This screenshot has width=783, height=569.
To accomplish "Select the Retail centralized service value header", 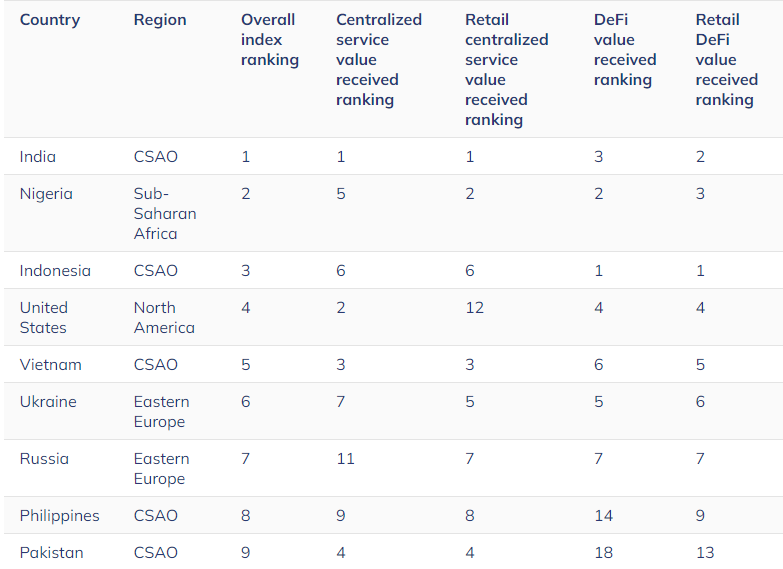I will coord(507,70).
